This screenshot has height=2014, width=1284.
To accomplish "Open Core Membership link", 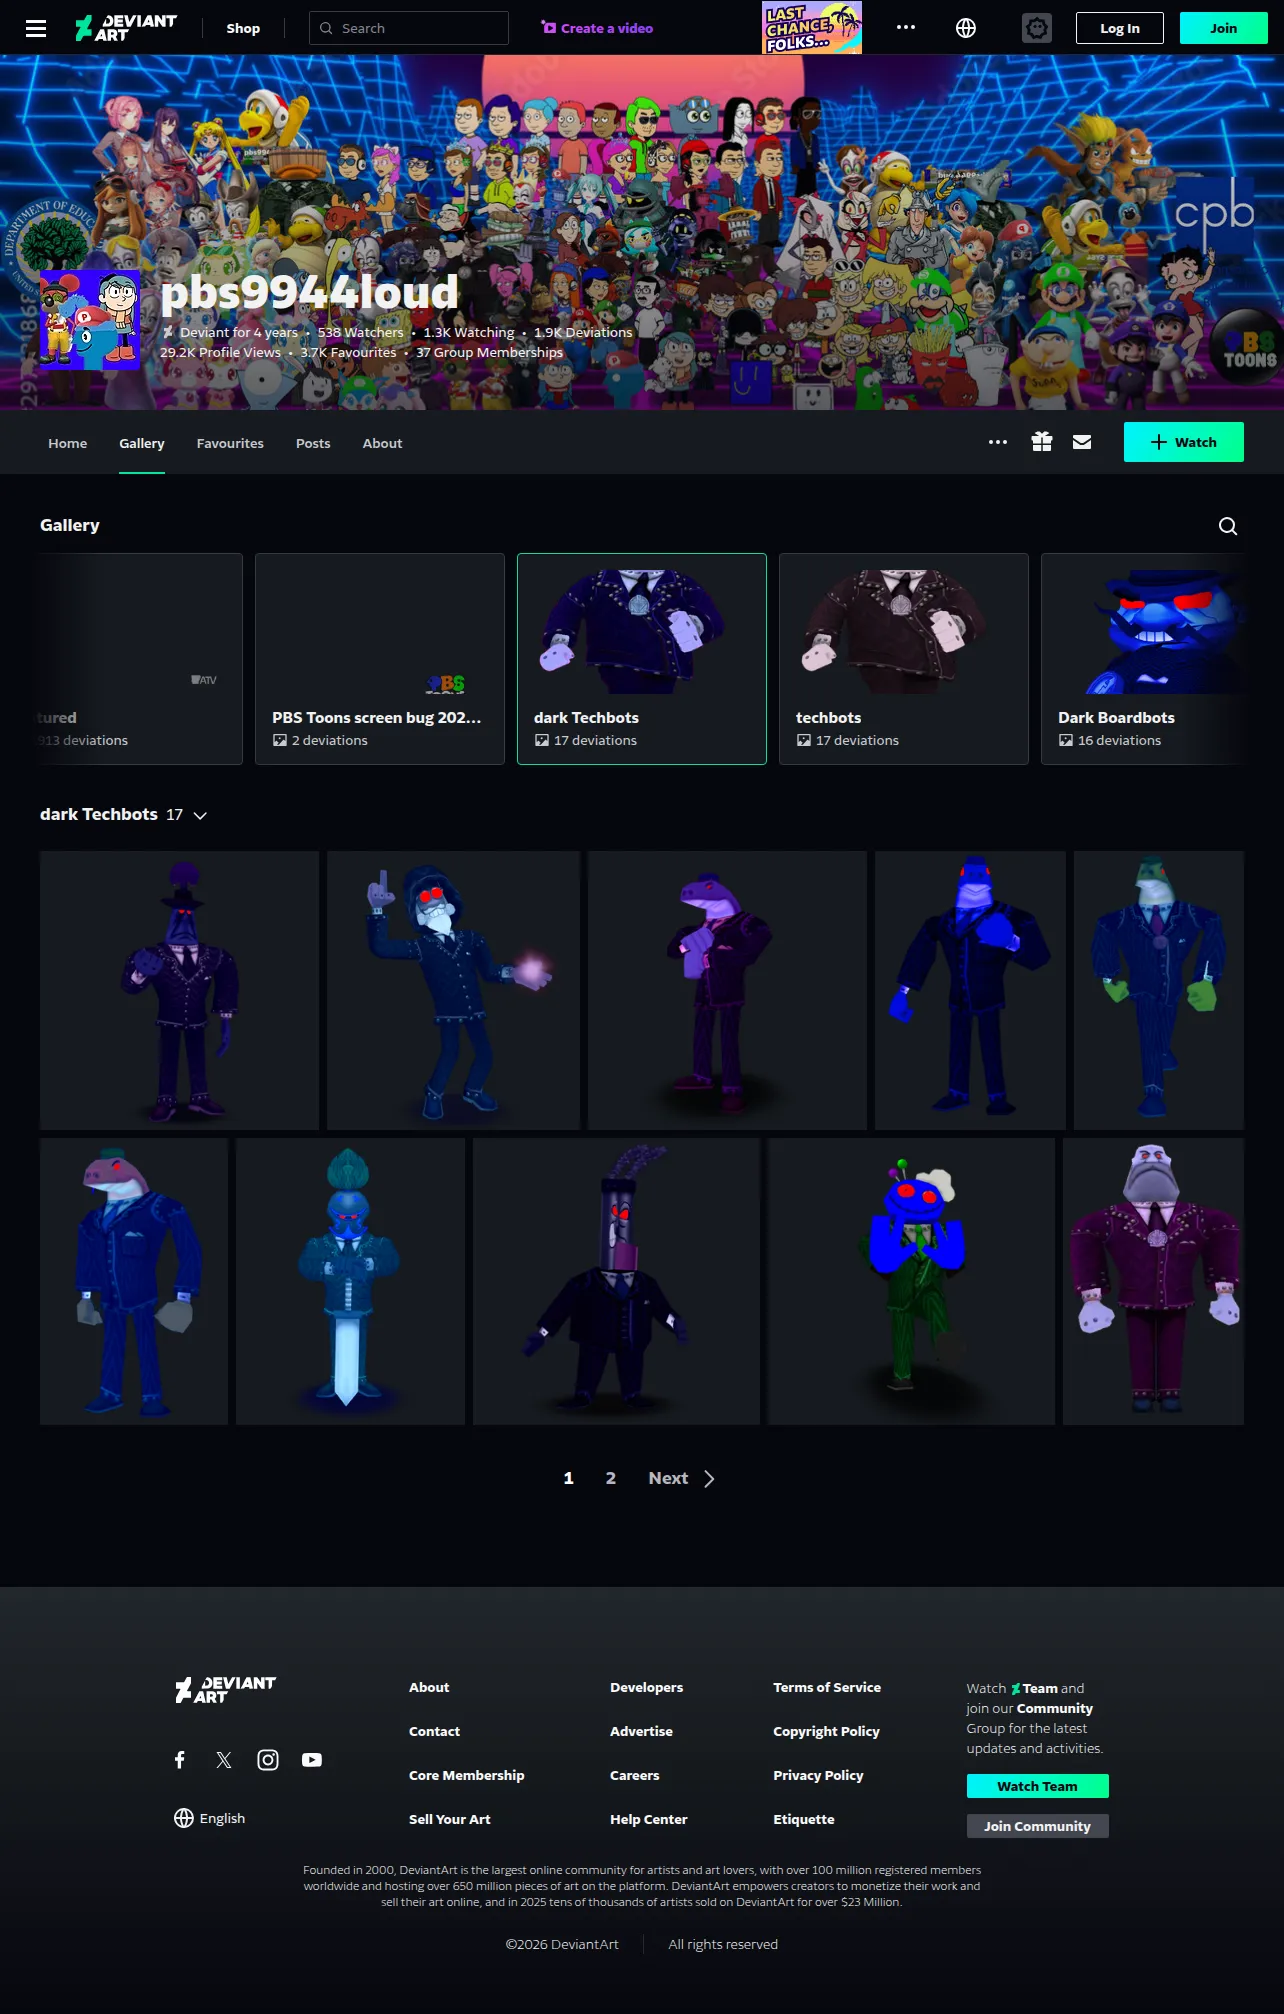I will point(467,1775).
